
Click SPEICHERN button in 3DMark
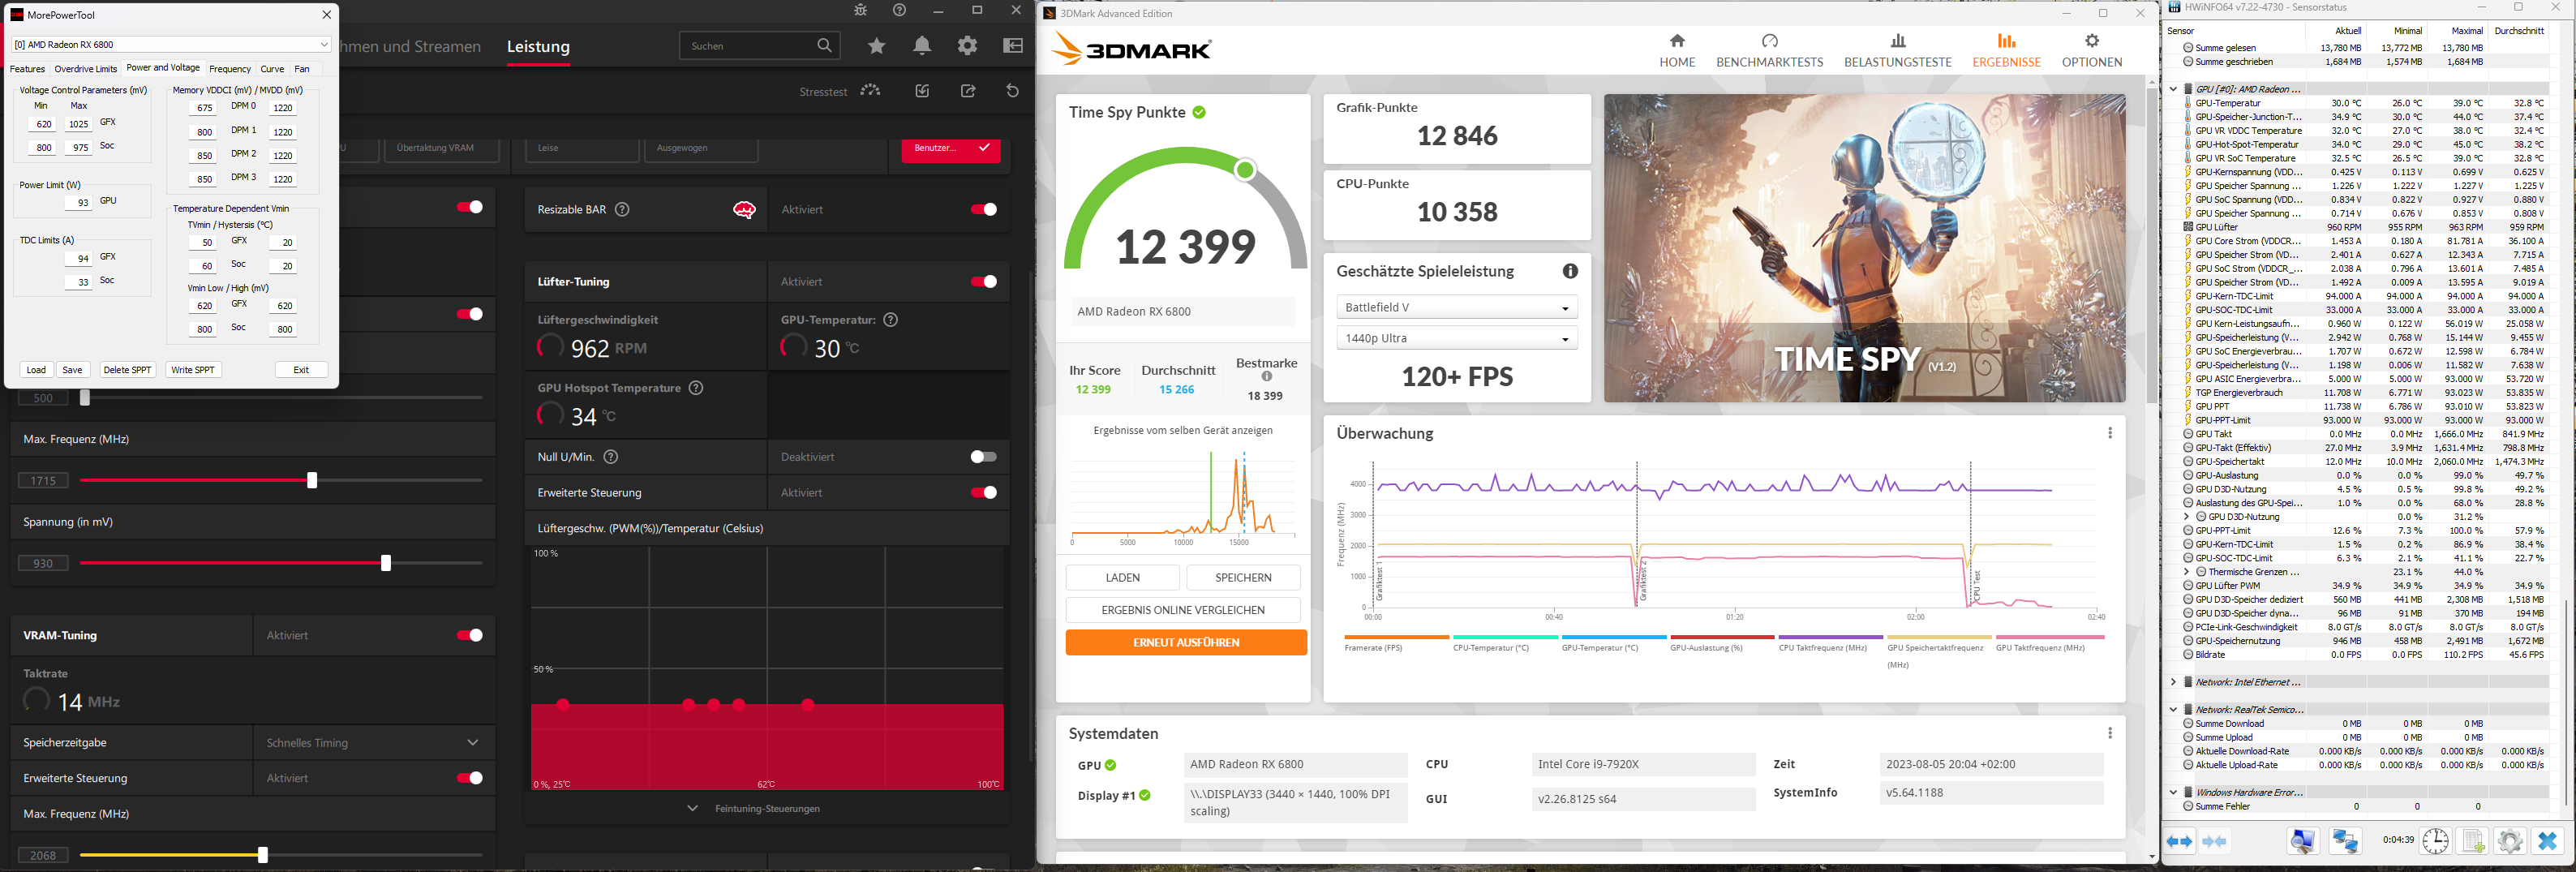(x=1243, y=577)
